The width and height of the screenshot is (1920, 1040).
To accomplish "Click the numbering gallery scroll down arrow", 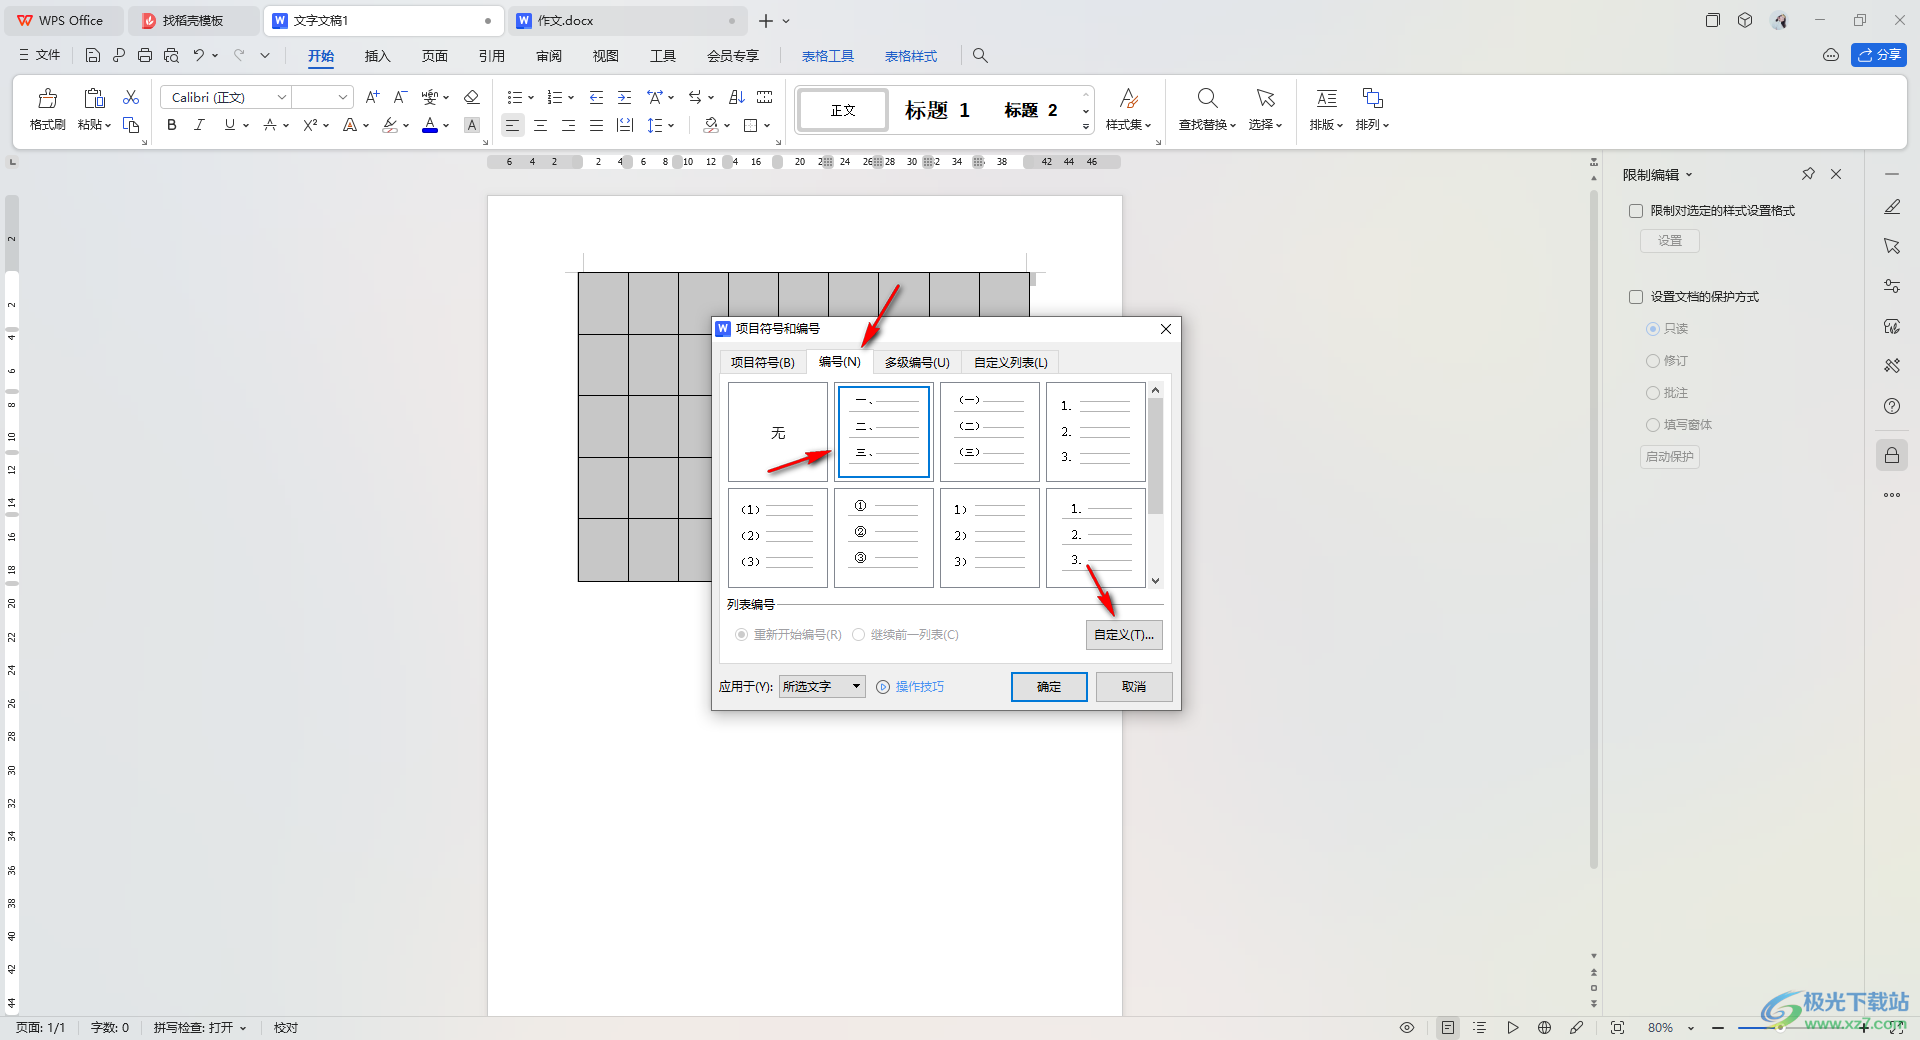I will point(1155,581).
